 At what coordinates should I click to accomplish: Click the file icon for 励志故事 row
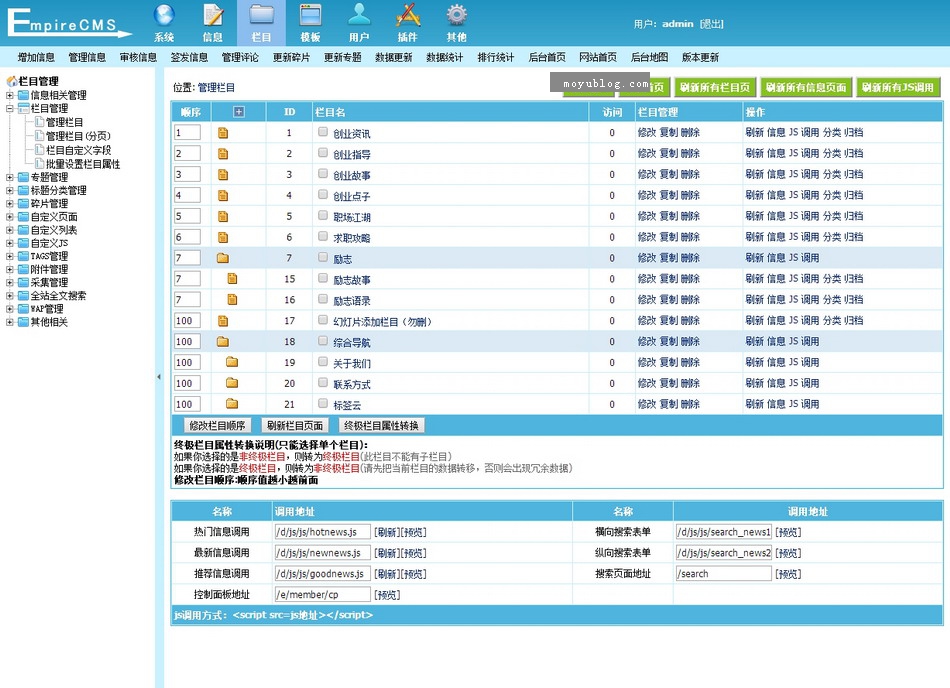click(x=232, y=279)
